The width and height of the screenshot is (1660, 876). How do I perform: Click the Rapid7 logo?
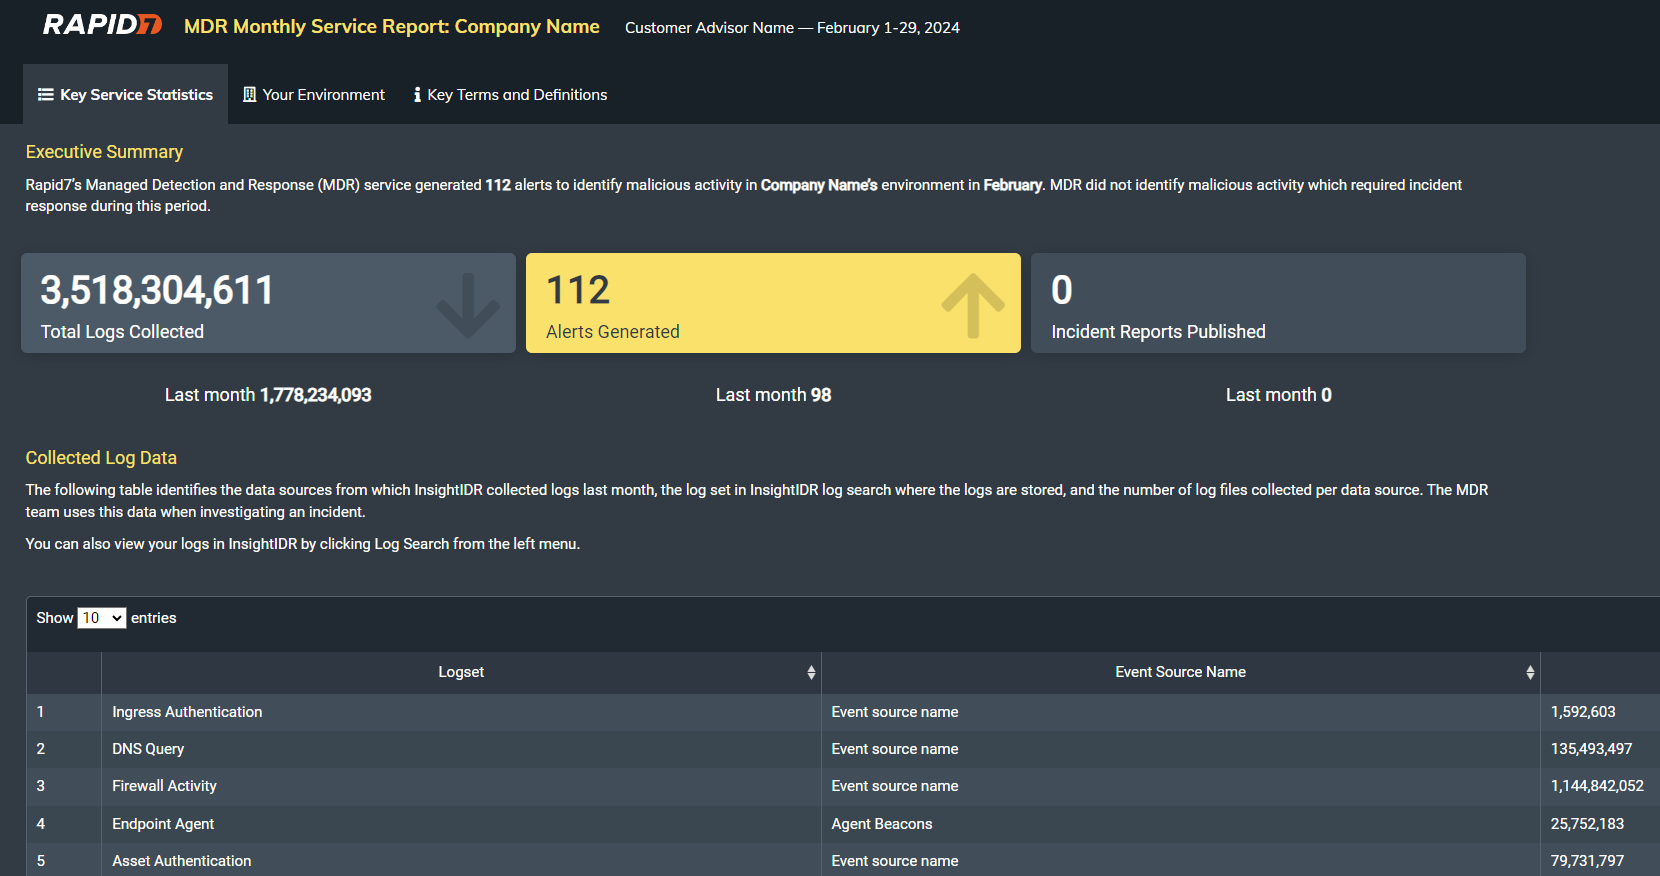[102, 26]
